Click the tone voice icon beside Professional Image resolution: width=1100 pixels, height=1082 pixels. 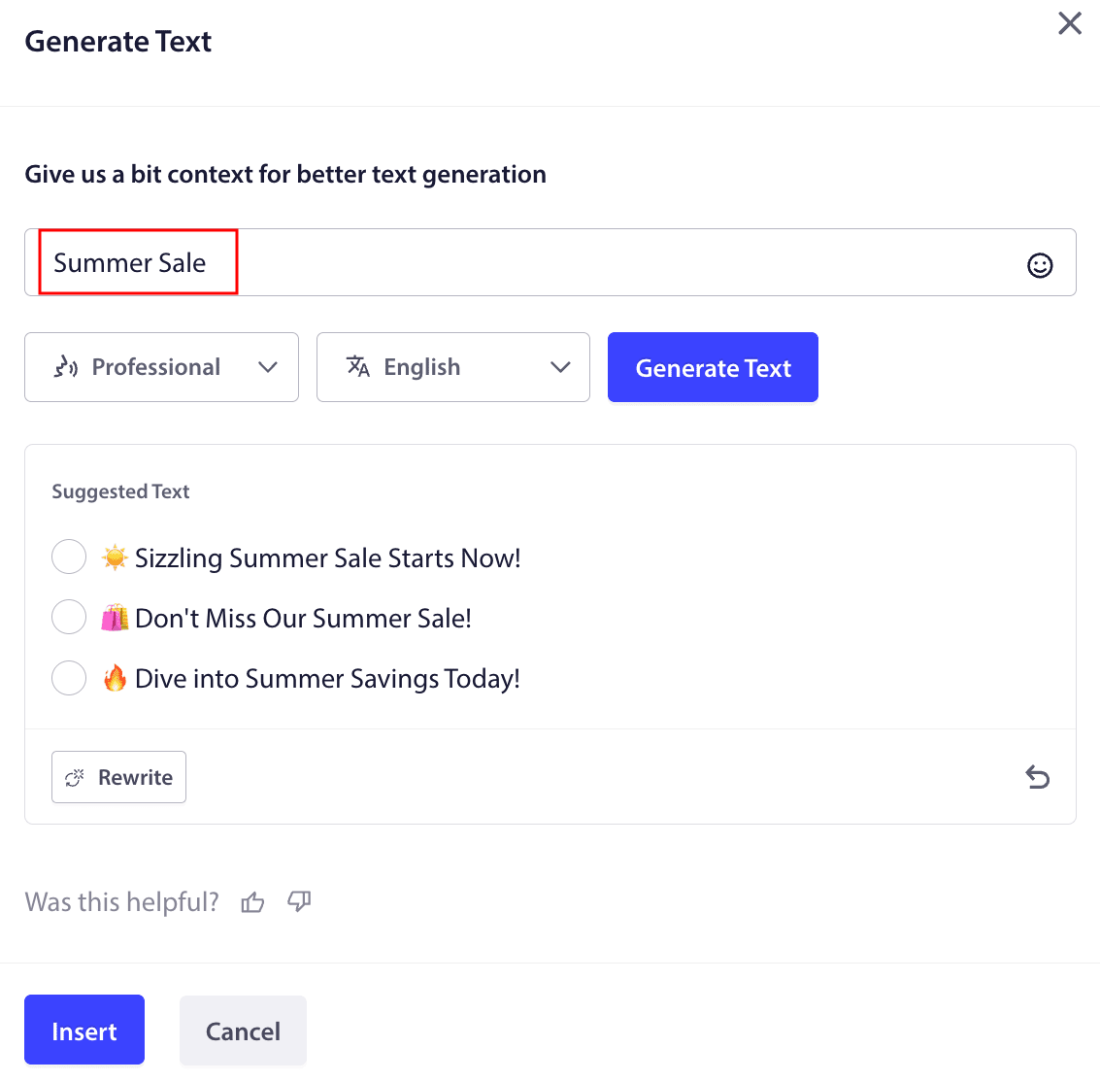pyautogui.click(x=65, y=367)
